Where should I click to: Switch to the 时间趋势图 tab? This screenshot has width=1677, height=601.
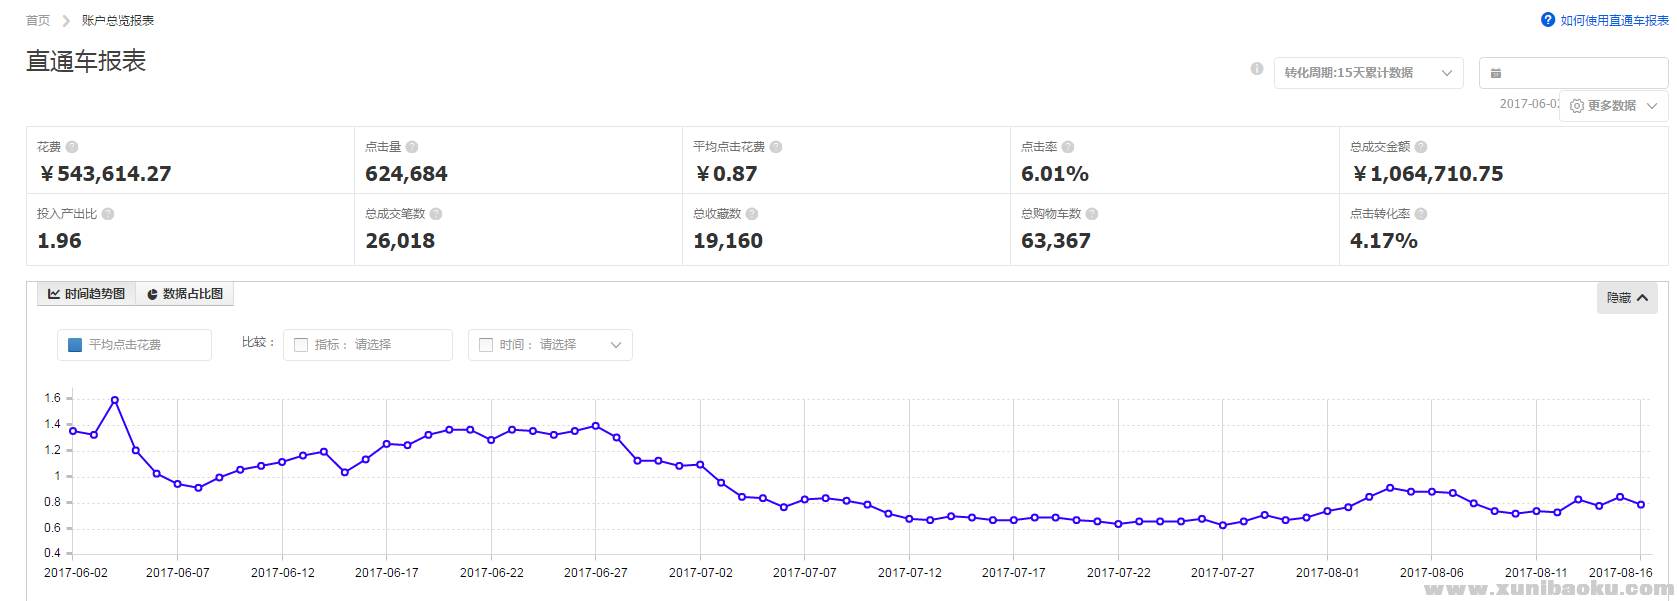pyautogui.click(x=87, y=294)
